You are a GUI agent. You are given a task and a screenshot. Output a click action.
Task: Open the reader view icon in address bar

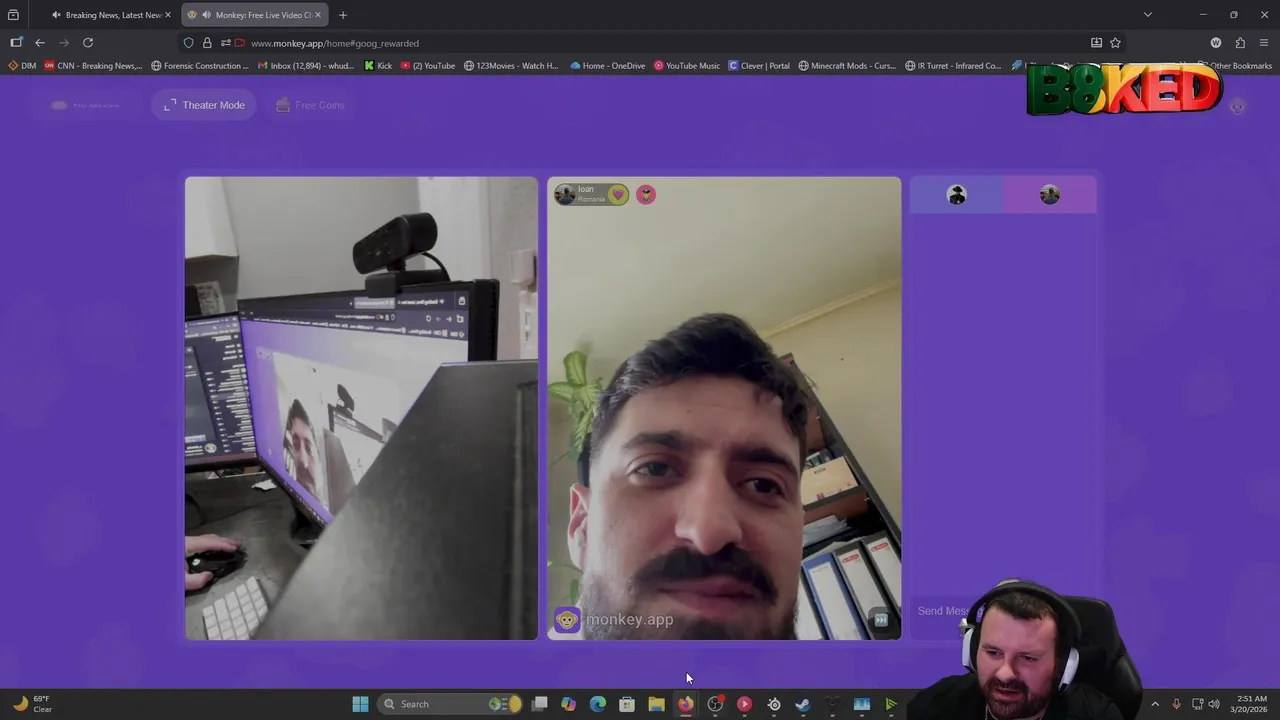click(x=1096, y=43)
